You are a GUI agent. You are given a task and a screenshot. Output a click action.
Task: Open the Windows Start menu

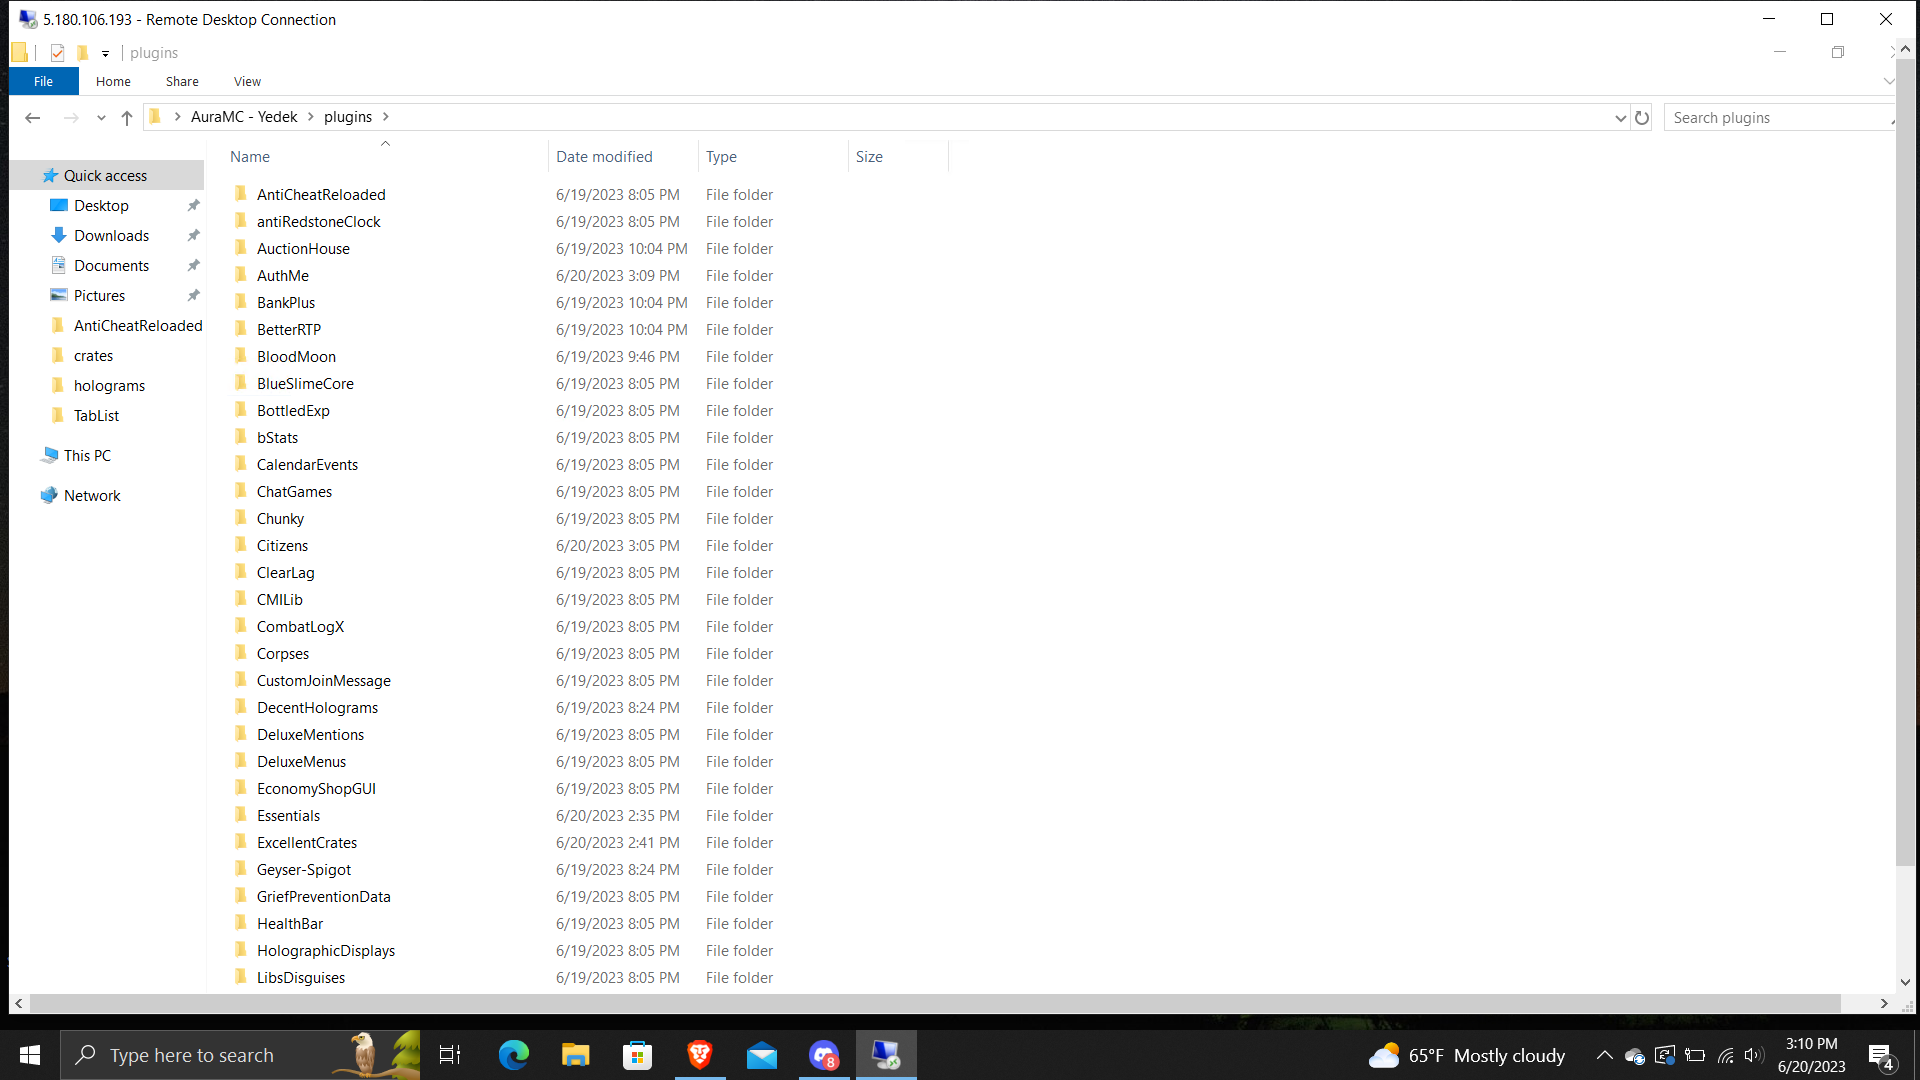[x=30, y=1055]
